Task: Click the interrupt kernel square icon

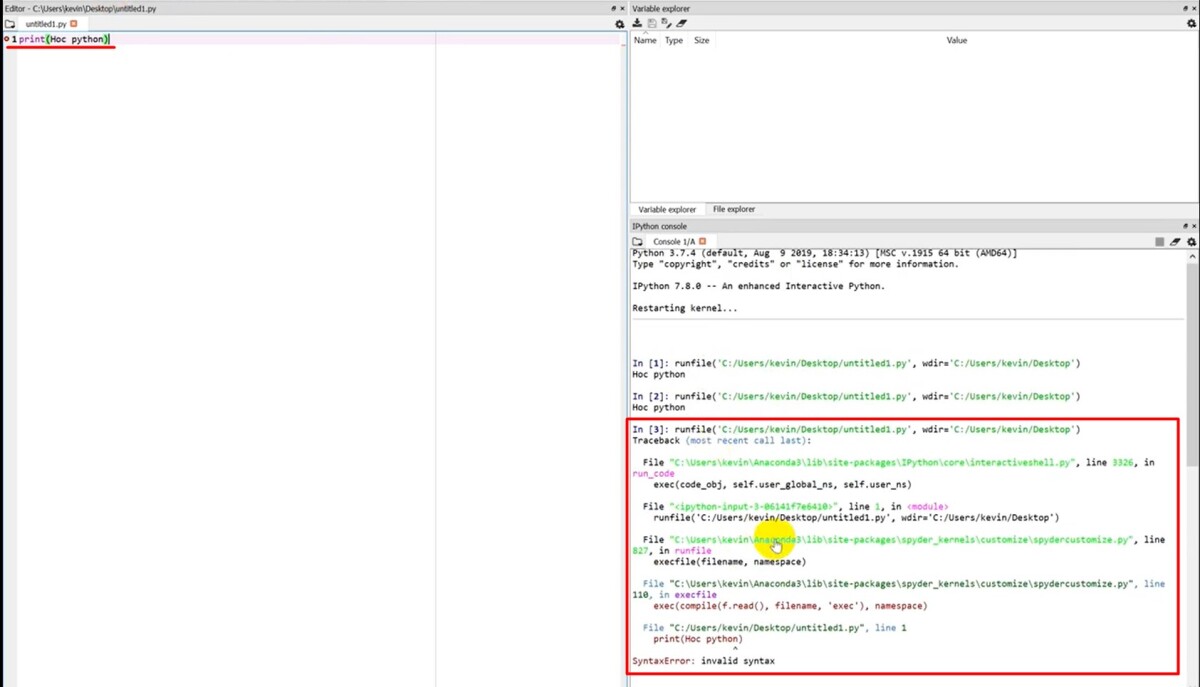Action: pos(1159,242)
